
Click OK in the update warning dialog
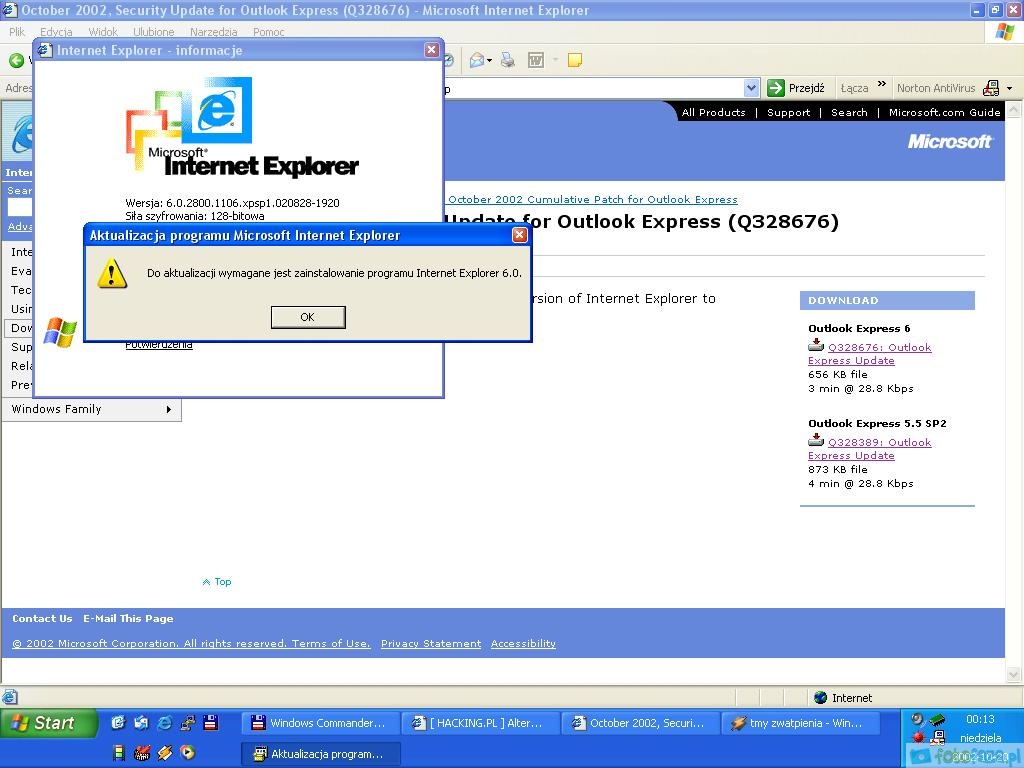point(308,317)
